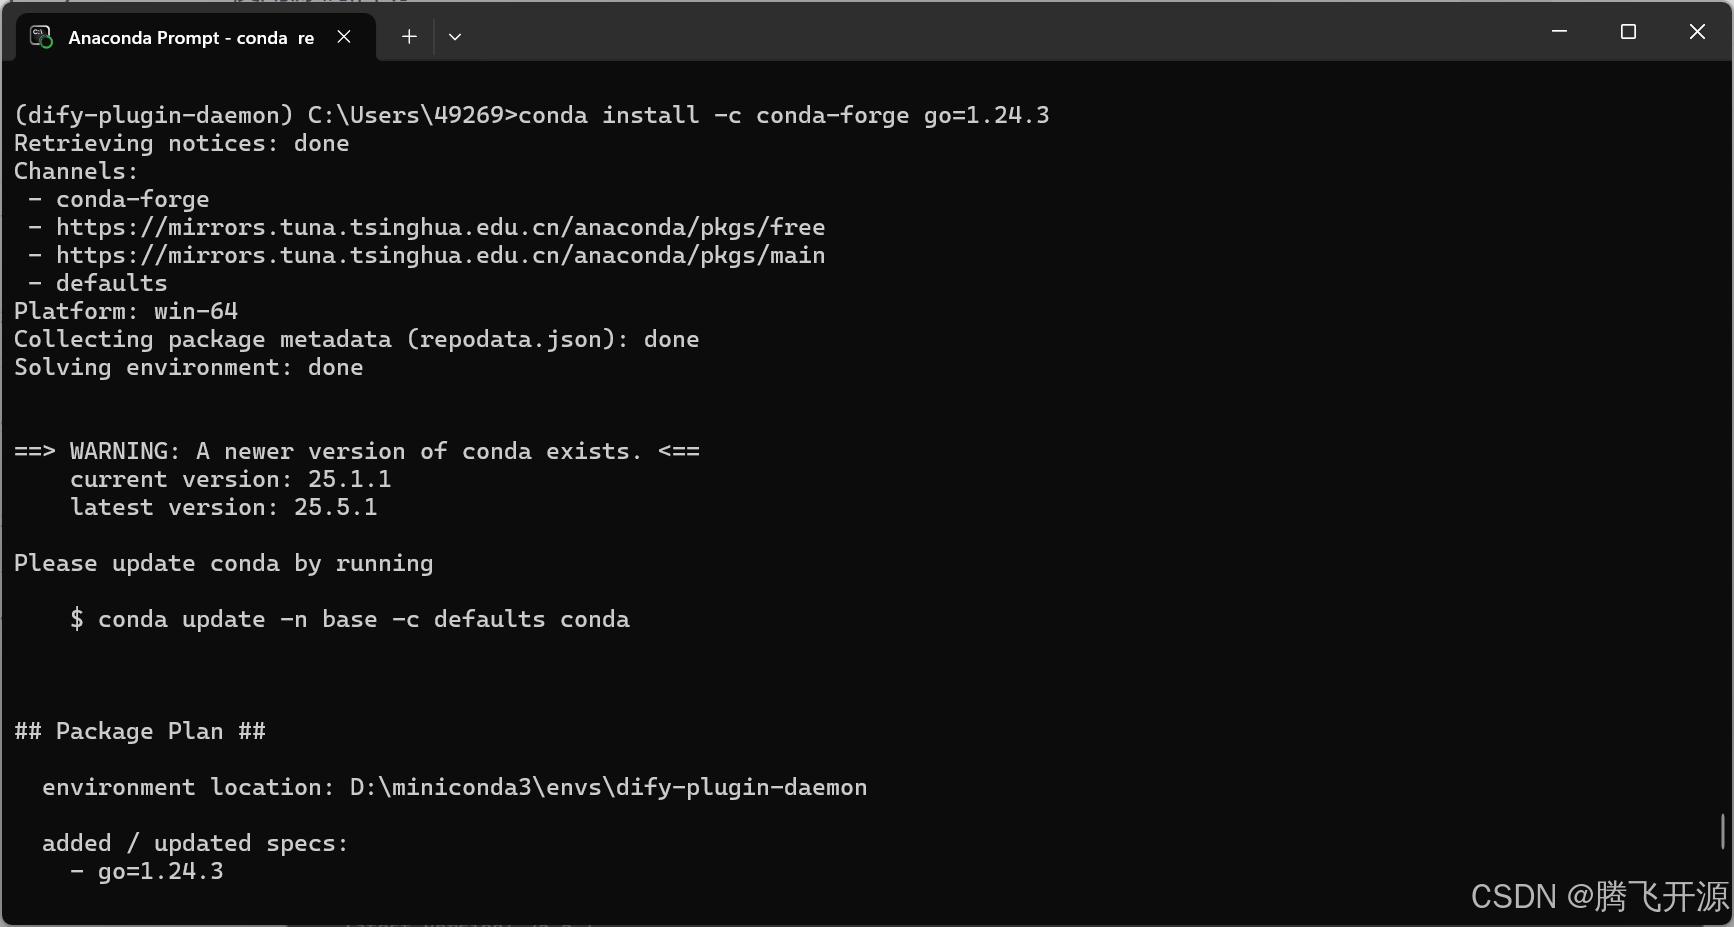This screenshot has height=927, width=1734.
Task: Click the Package Plan heading
Action: click(x=140, y=731)
